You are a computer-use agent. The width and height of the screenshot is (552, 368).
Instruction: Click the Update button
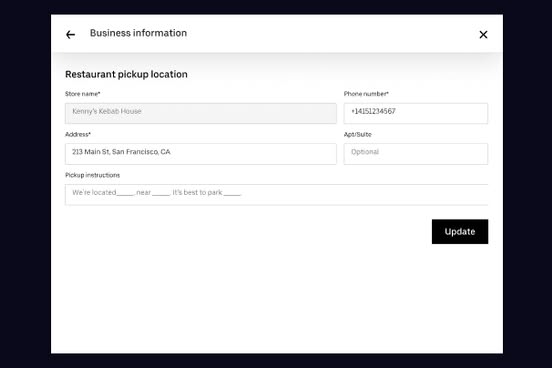460,232
